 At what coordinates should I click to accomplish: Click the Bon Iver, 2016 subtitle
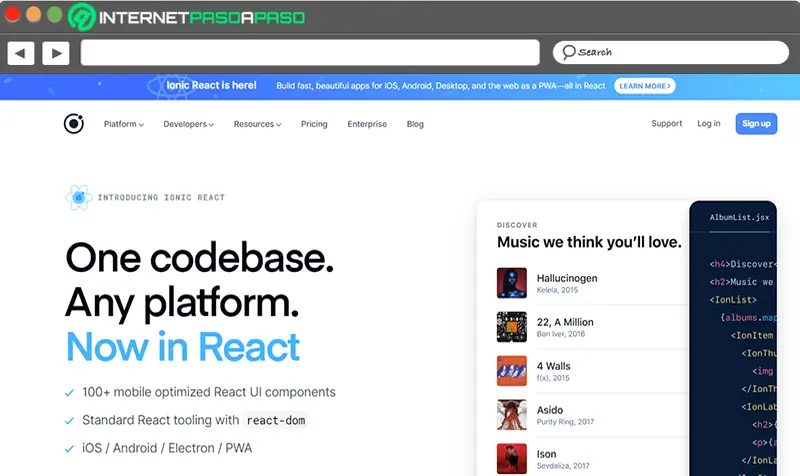click(x=561, y=334)
